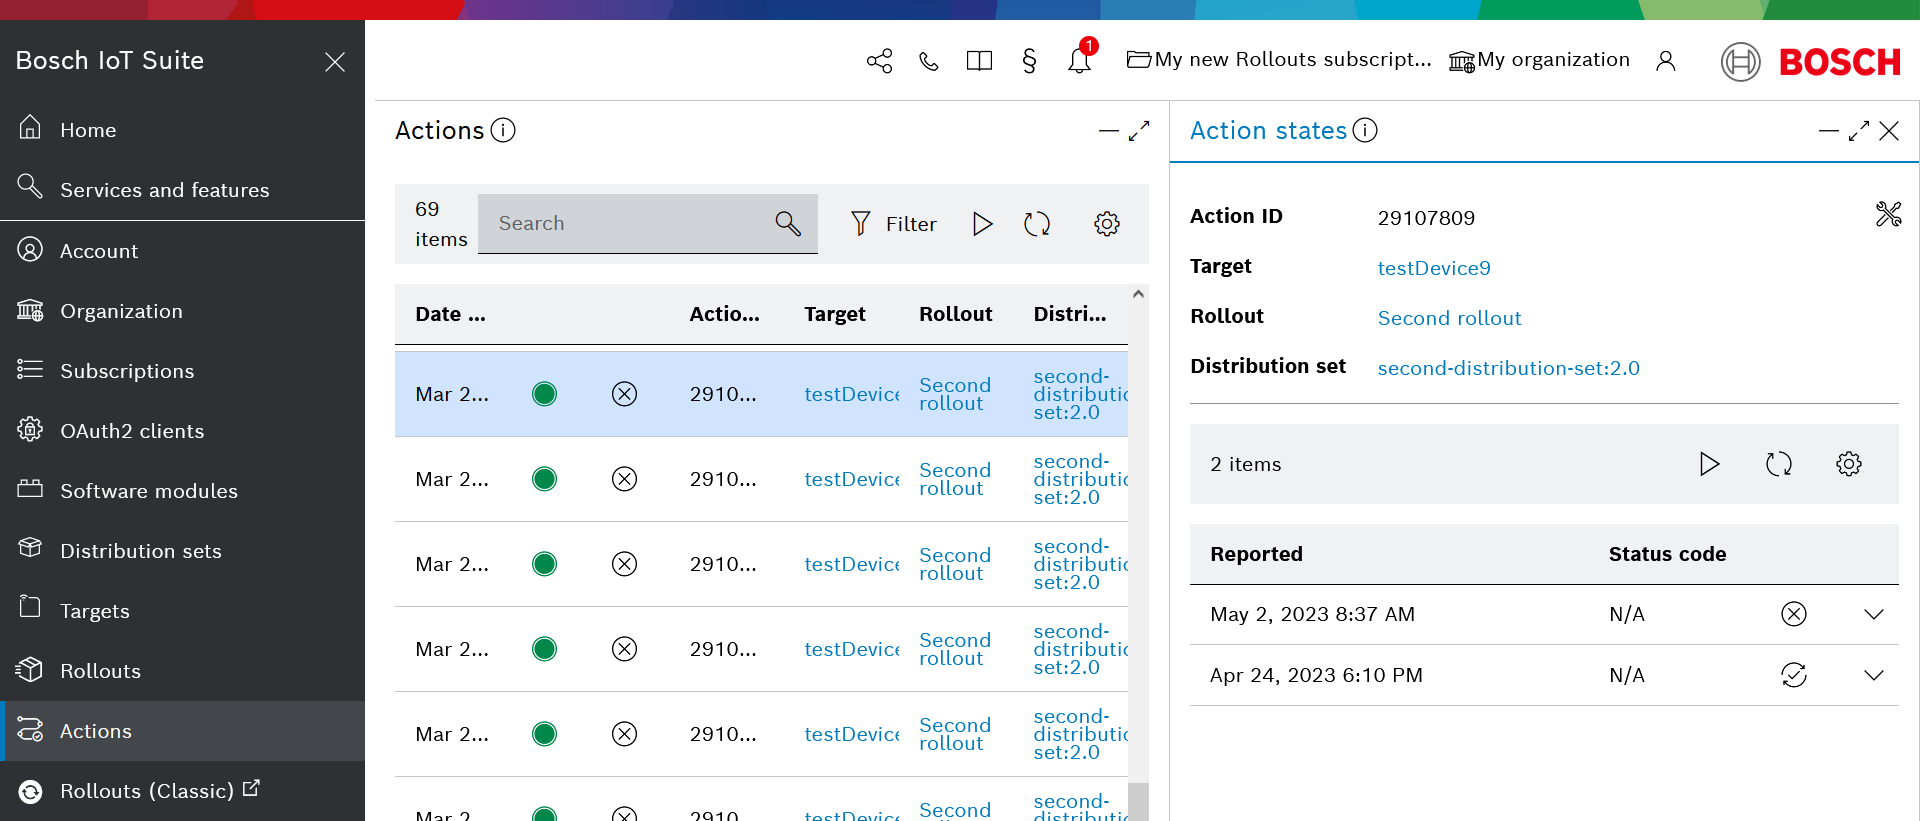This screenshot has width=1920, height=821.
Task: Open the user profile icon
Action: [1665, 61]
